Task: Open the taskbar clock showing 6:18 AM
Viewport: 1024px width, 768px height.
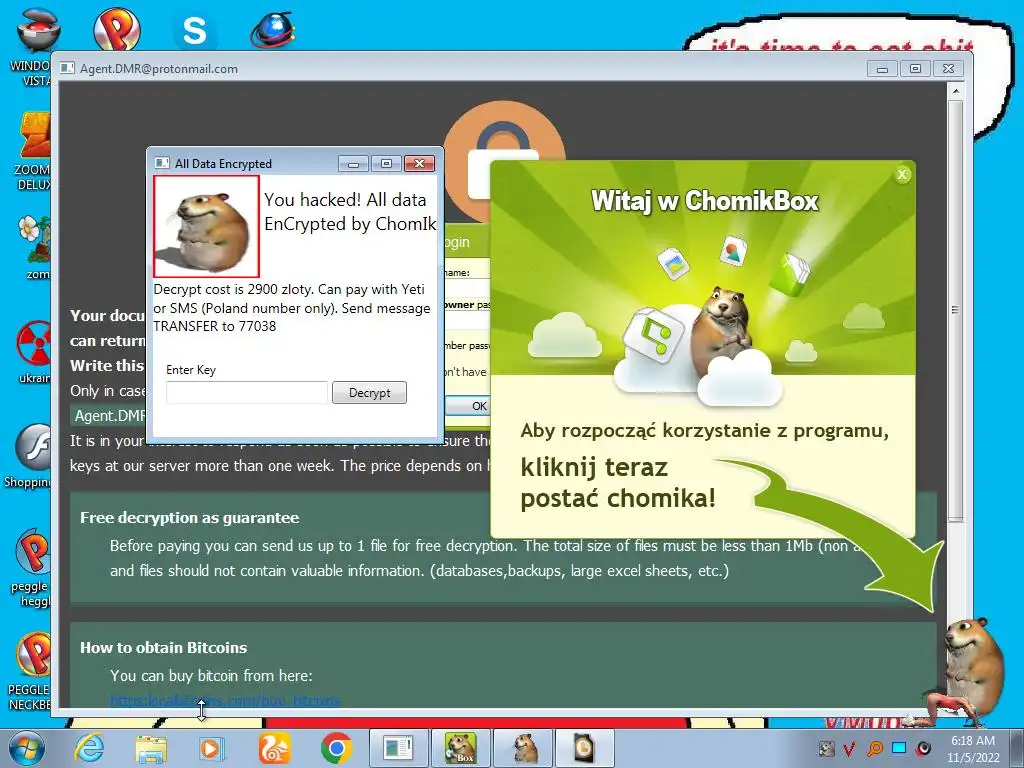Action: (973, 749)
